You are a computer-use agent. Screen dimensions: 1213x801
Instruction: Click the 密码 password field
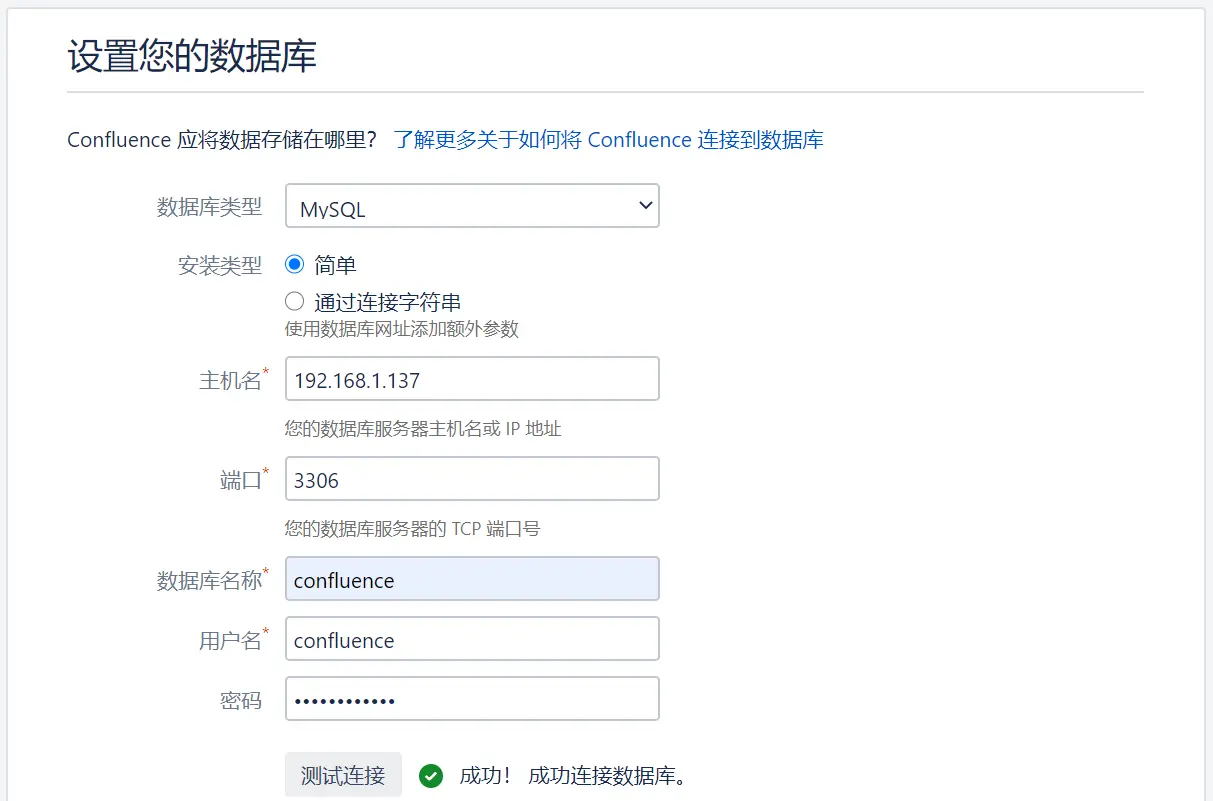472,699
